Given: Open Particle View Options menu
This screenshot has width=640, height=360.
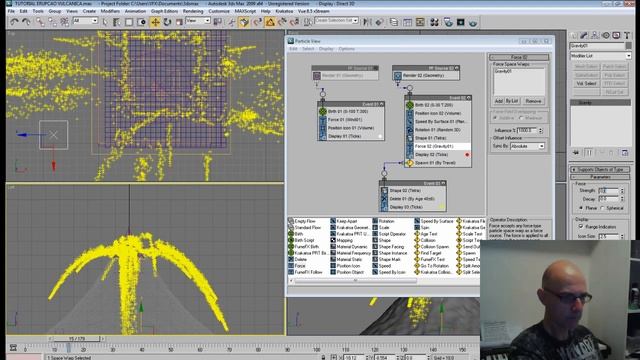Looking at the screenshot, I should coord(347,49).
